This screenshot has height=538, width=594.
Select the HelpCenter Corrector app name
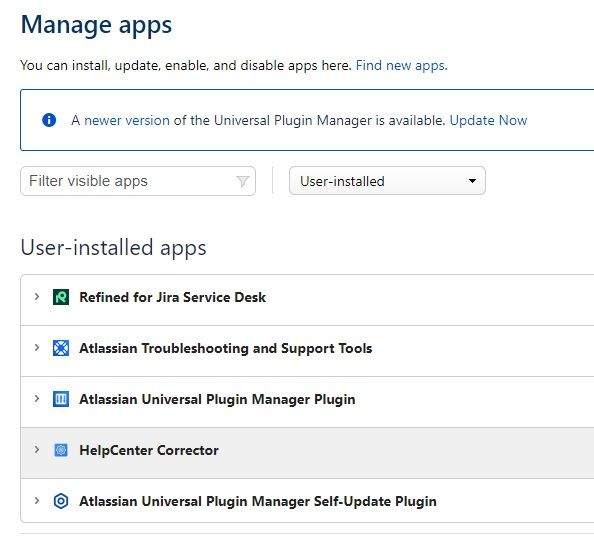point(149,450)
